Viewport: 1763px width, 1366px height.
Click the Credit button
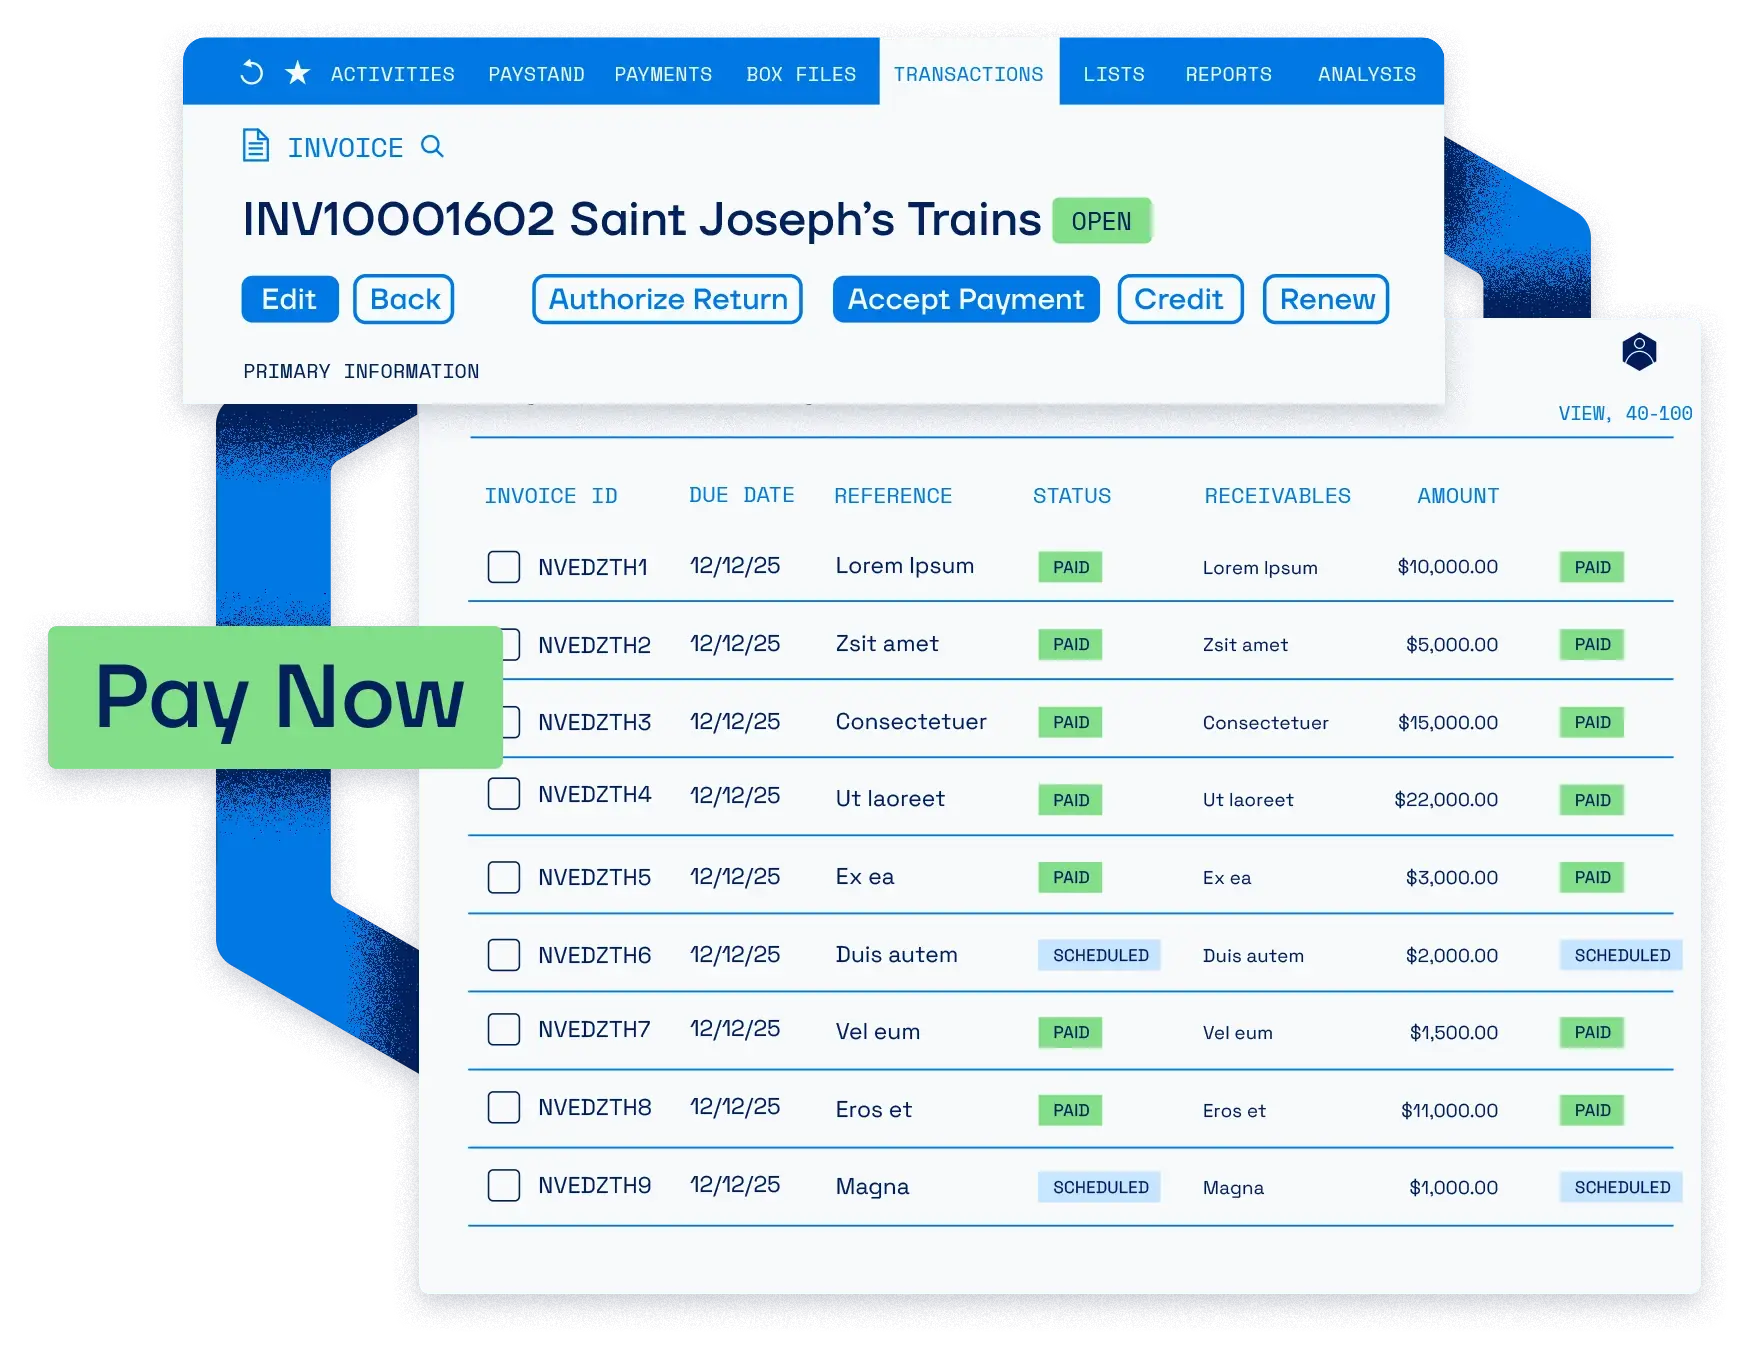1180,299
